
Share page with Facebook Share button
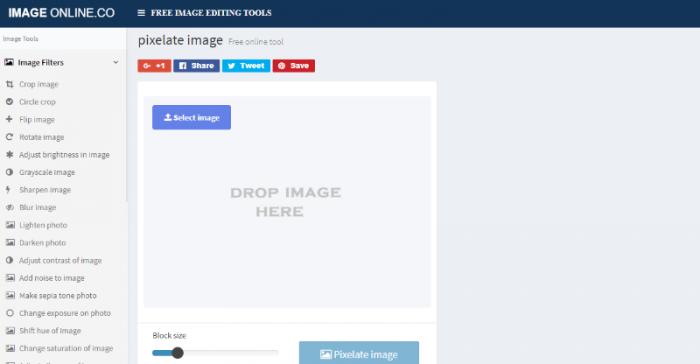[196, 66]
